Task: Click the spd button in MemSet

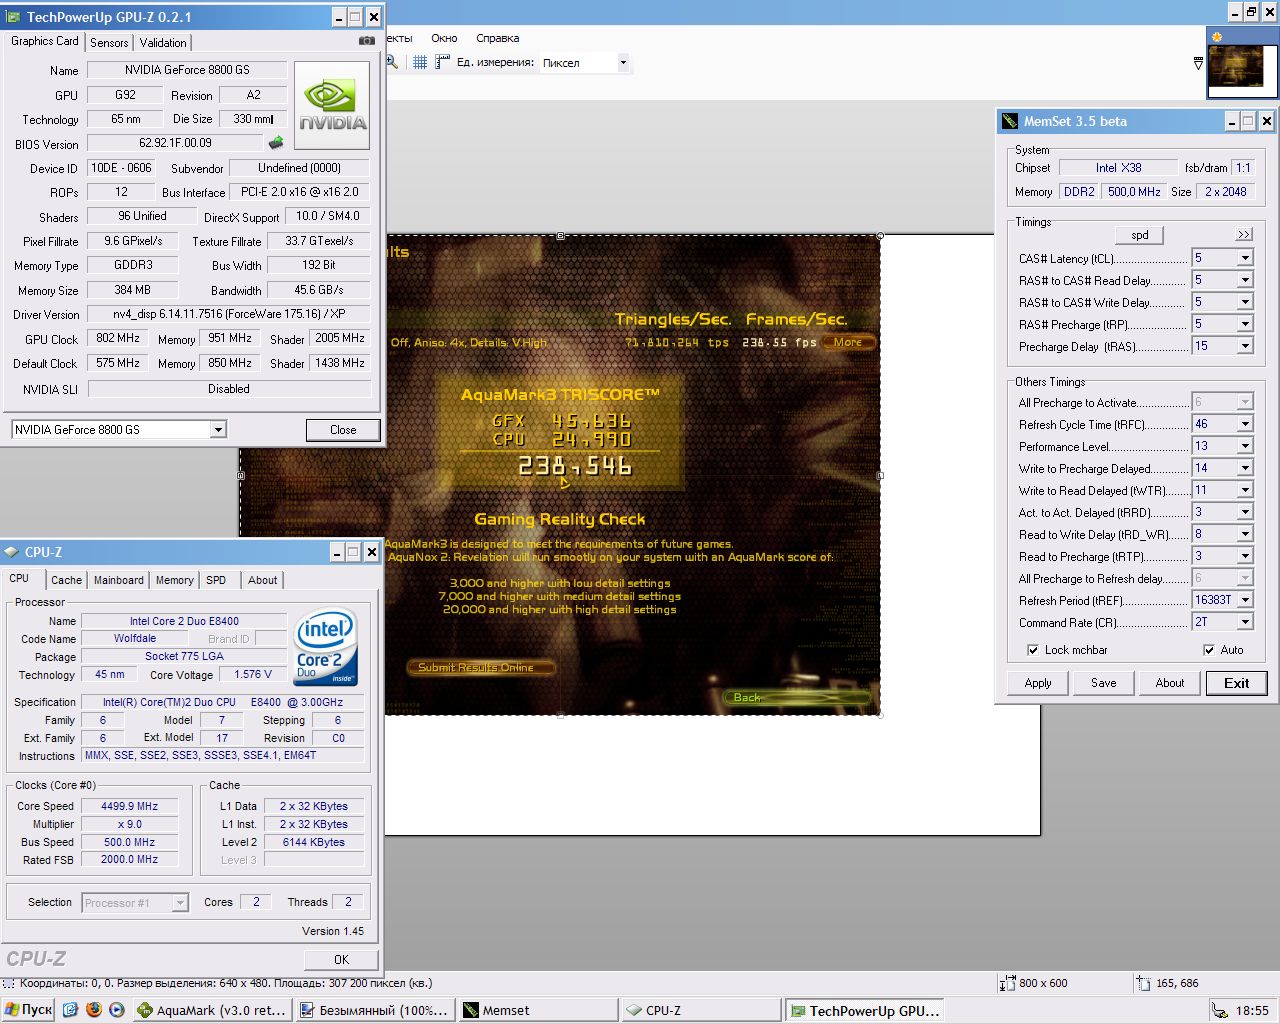Action: point(1140,235)
